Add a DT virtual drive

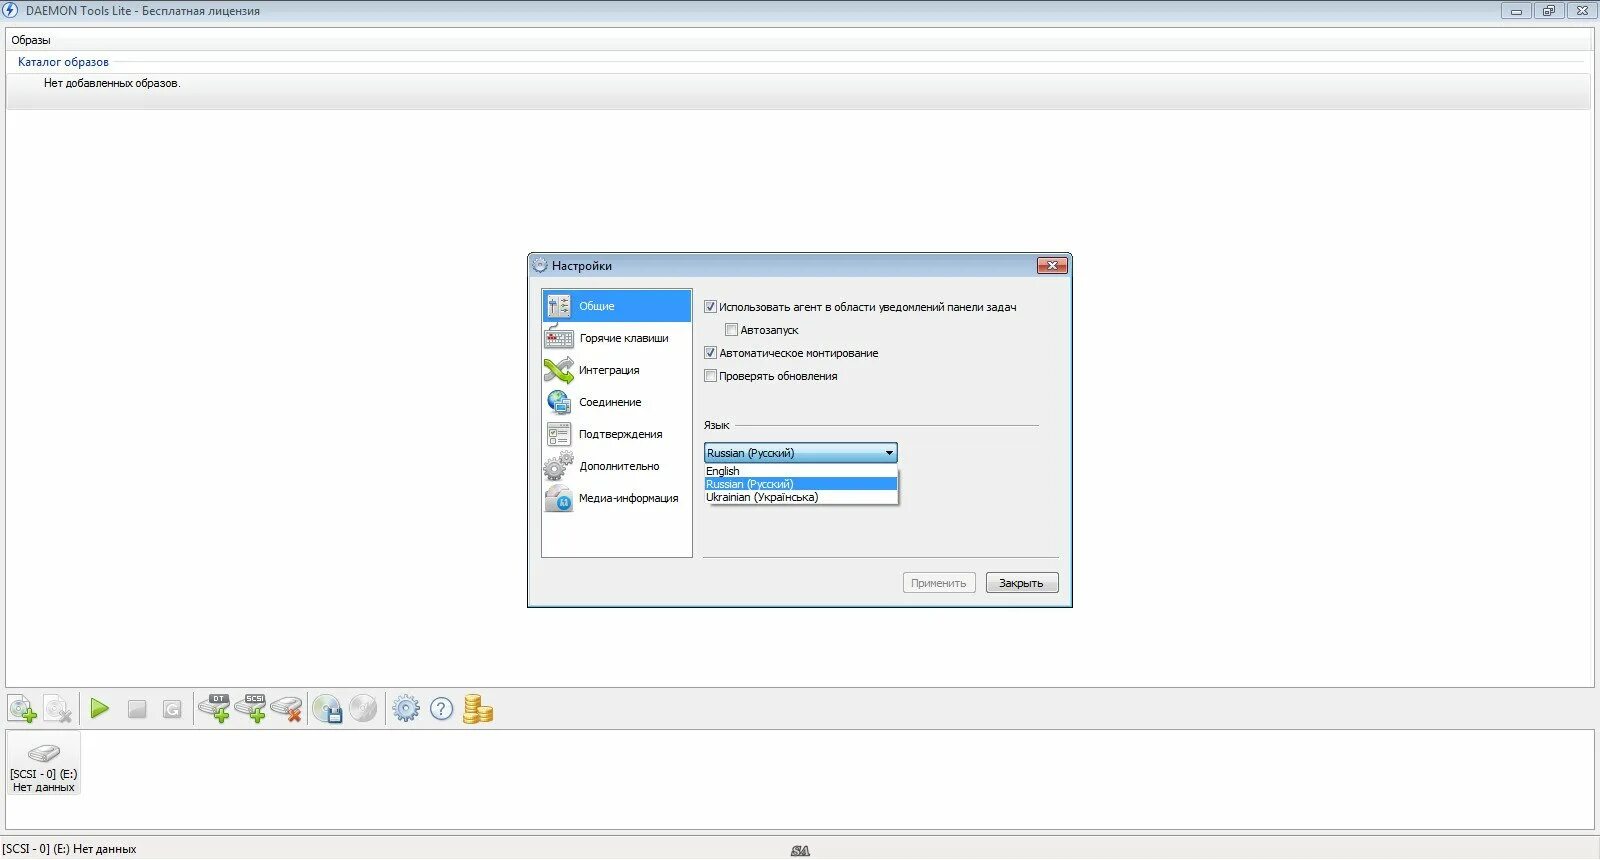pos(215,709)
